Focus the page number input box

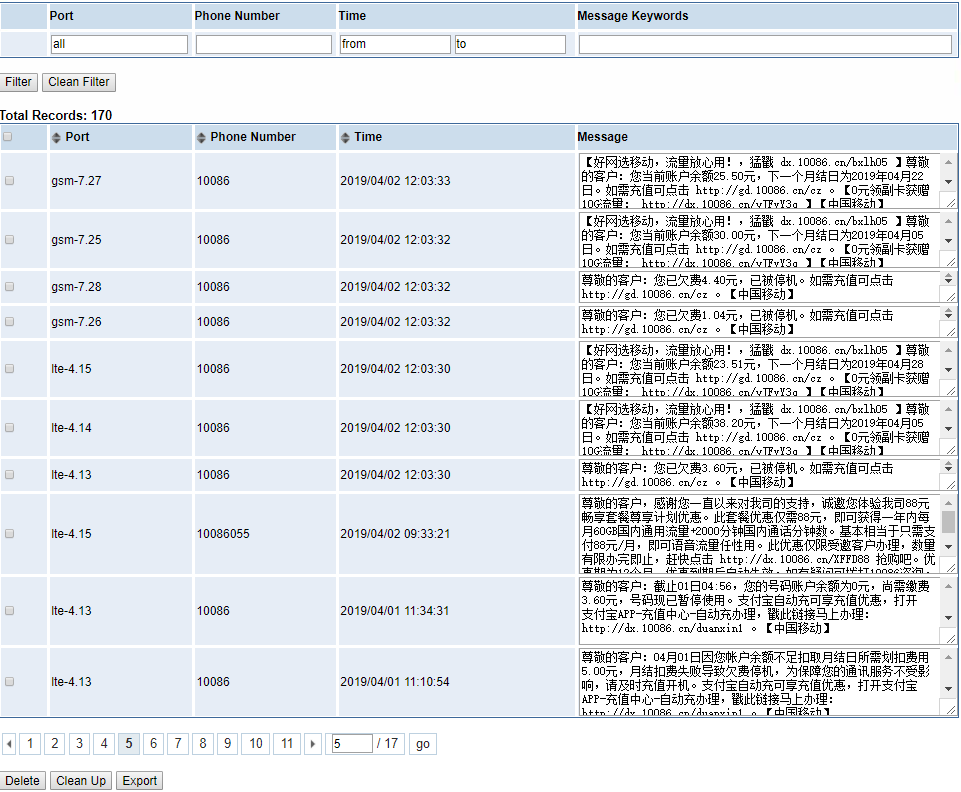pos(352,744)
